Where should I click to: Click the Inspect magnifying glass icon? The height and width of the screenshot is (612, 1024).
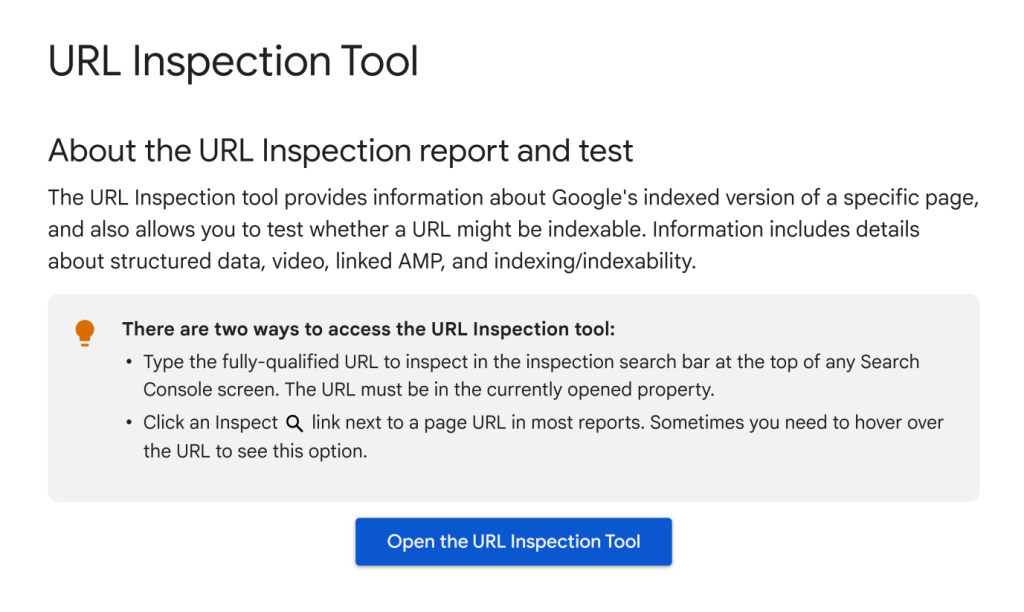(x=295, y=423)
